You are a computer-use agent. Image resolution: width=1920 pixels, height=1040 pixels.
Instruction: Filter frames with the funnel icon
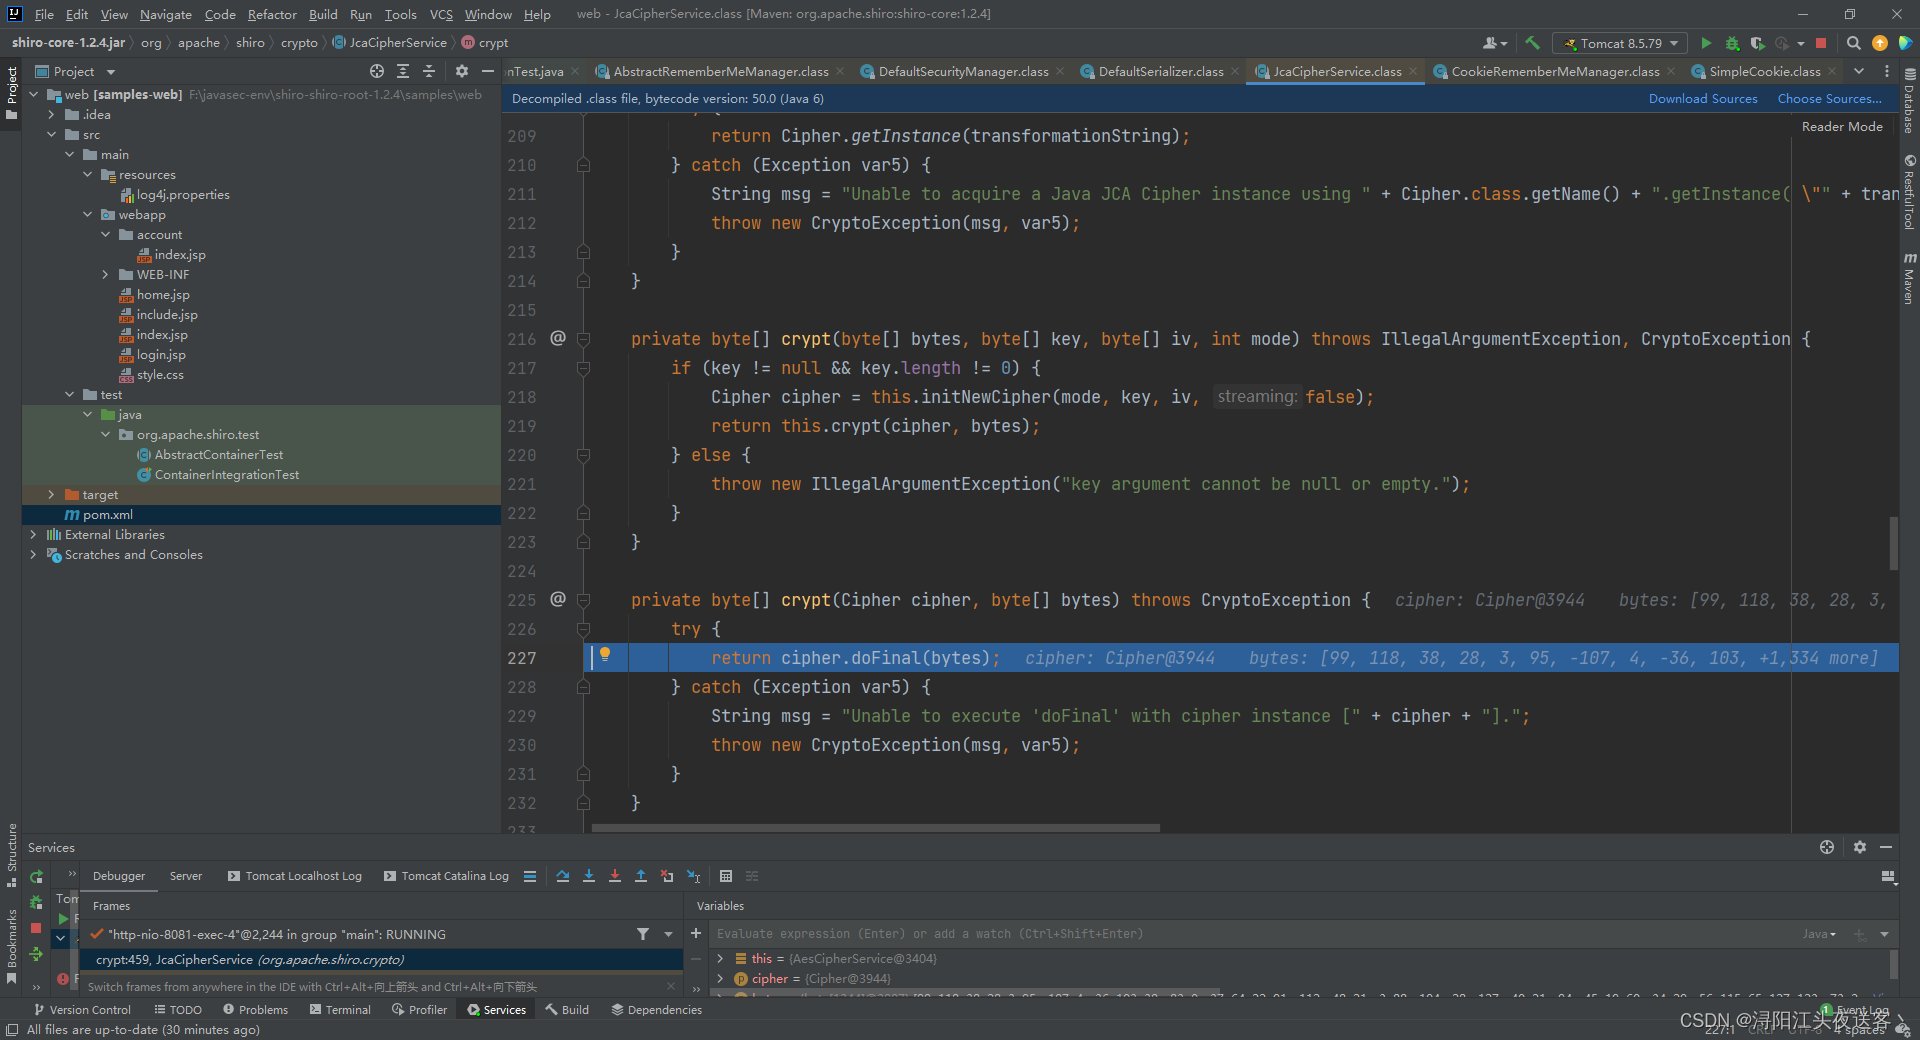643,934
